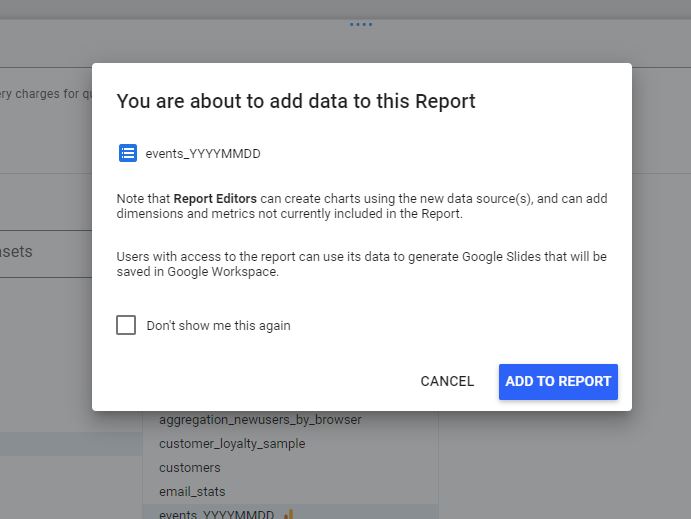Click the dialog title about adding data

coord(296,101)
